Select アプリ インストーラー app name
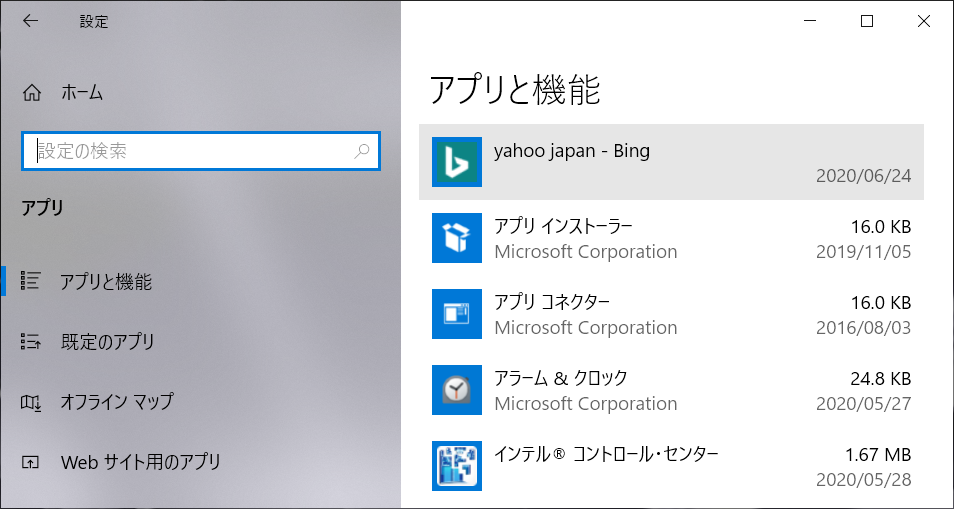The height and width of the screenshot is (509, 954). (x=563, y=226)
